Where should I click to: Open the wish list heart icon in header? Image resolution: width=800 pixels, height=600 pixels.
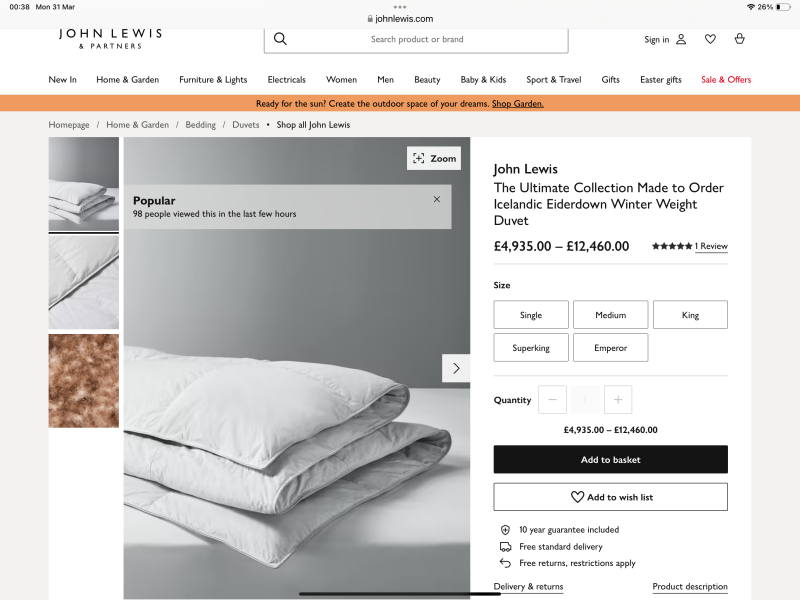click(x=710, y=39)
